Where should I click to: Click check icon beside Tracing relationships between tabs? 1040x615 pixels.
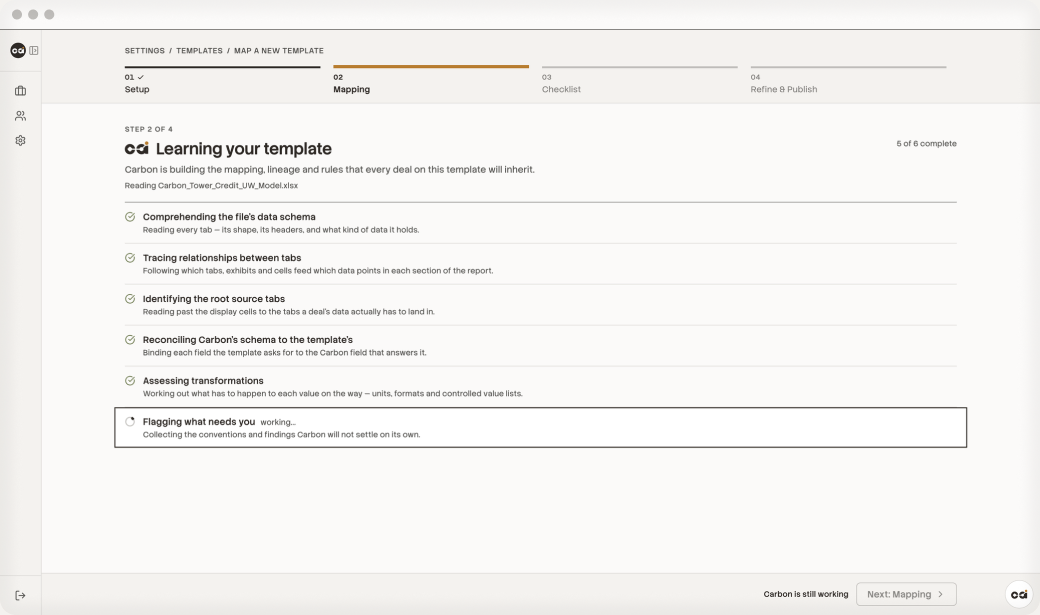(130, 258)
